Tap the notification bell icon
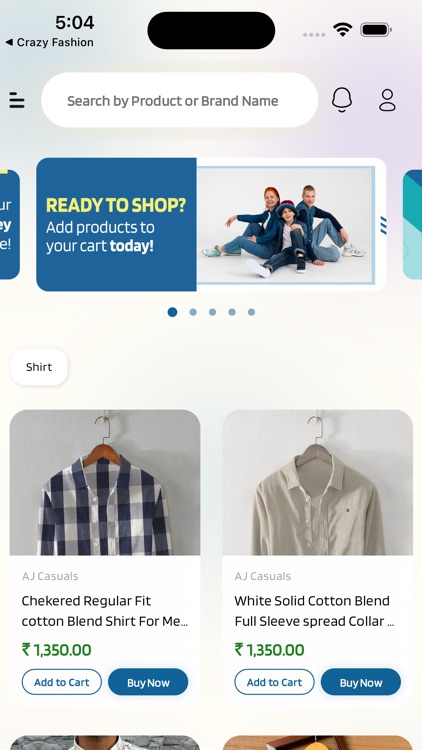This screenshot has height=750, width=422. (342, 100)
